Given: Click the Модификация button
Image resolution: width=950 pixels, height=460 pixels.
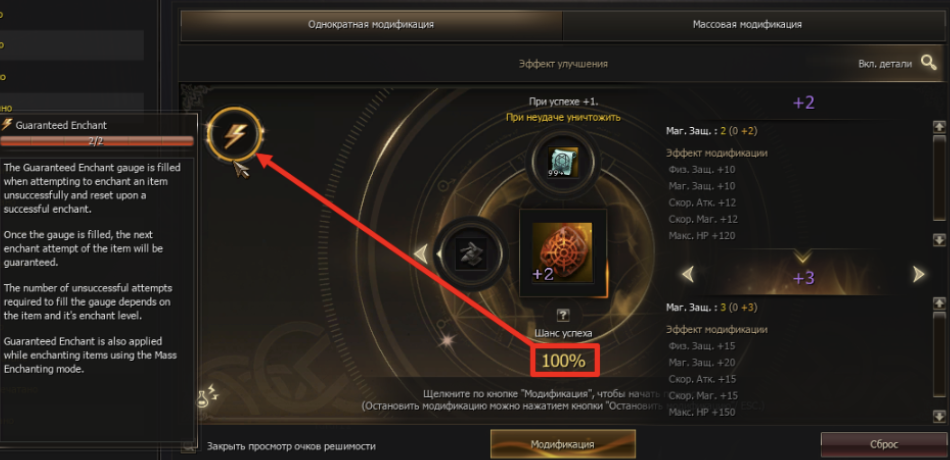Looking at the screenshot, I should pyautogui.click(x=563, y=444).
